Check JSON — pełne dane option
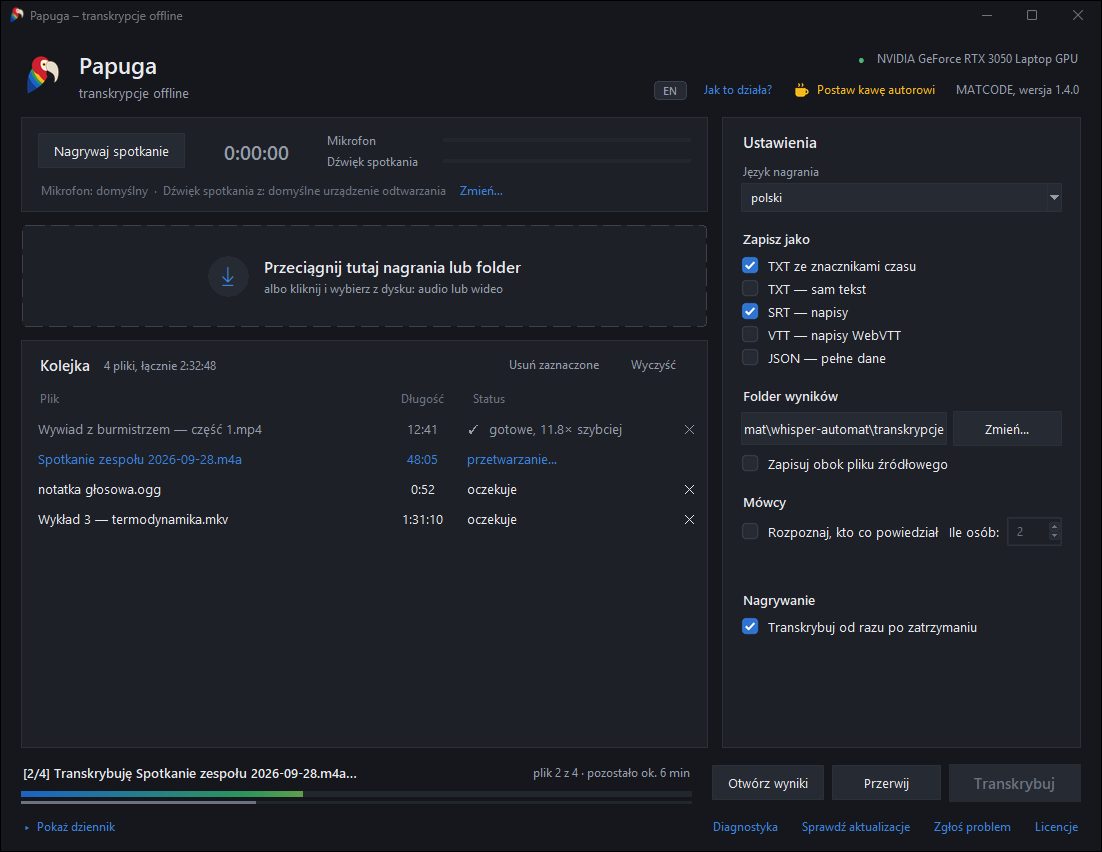1102x852 pixels. 750,358
